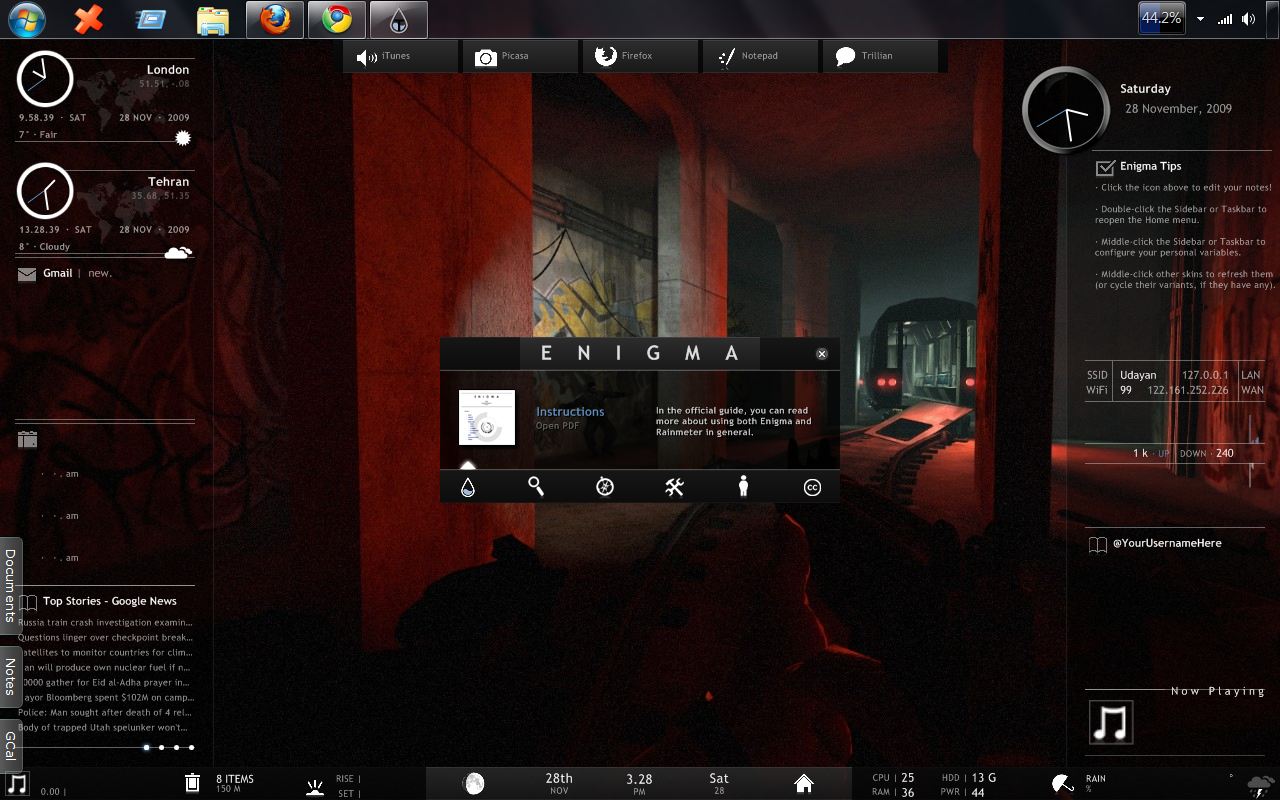The image size is (1280, 800).
Task: Click the Gmail envelope icon
Action: 27,275
